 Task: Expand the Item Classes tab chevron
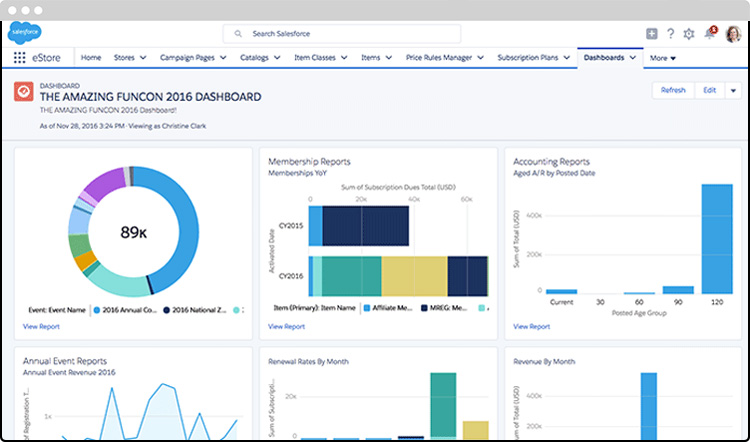[x=344, y=58]
